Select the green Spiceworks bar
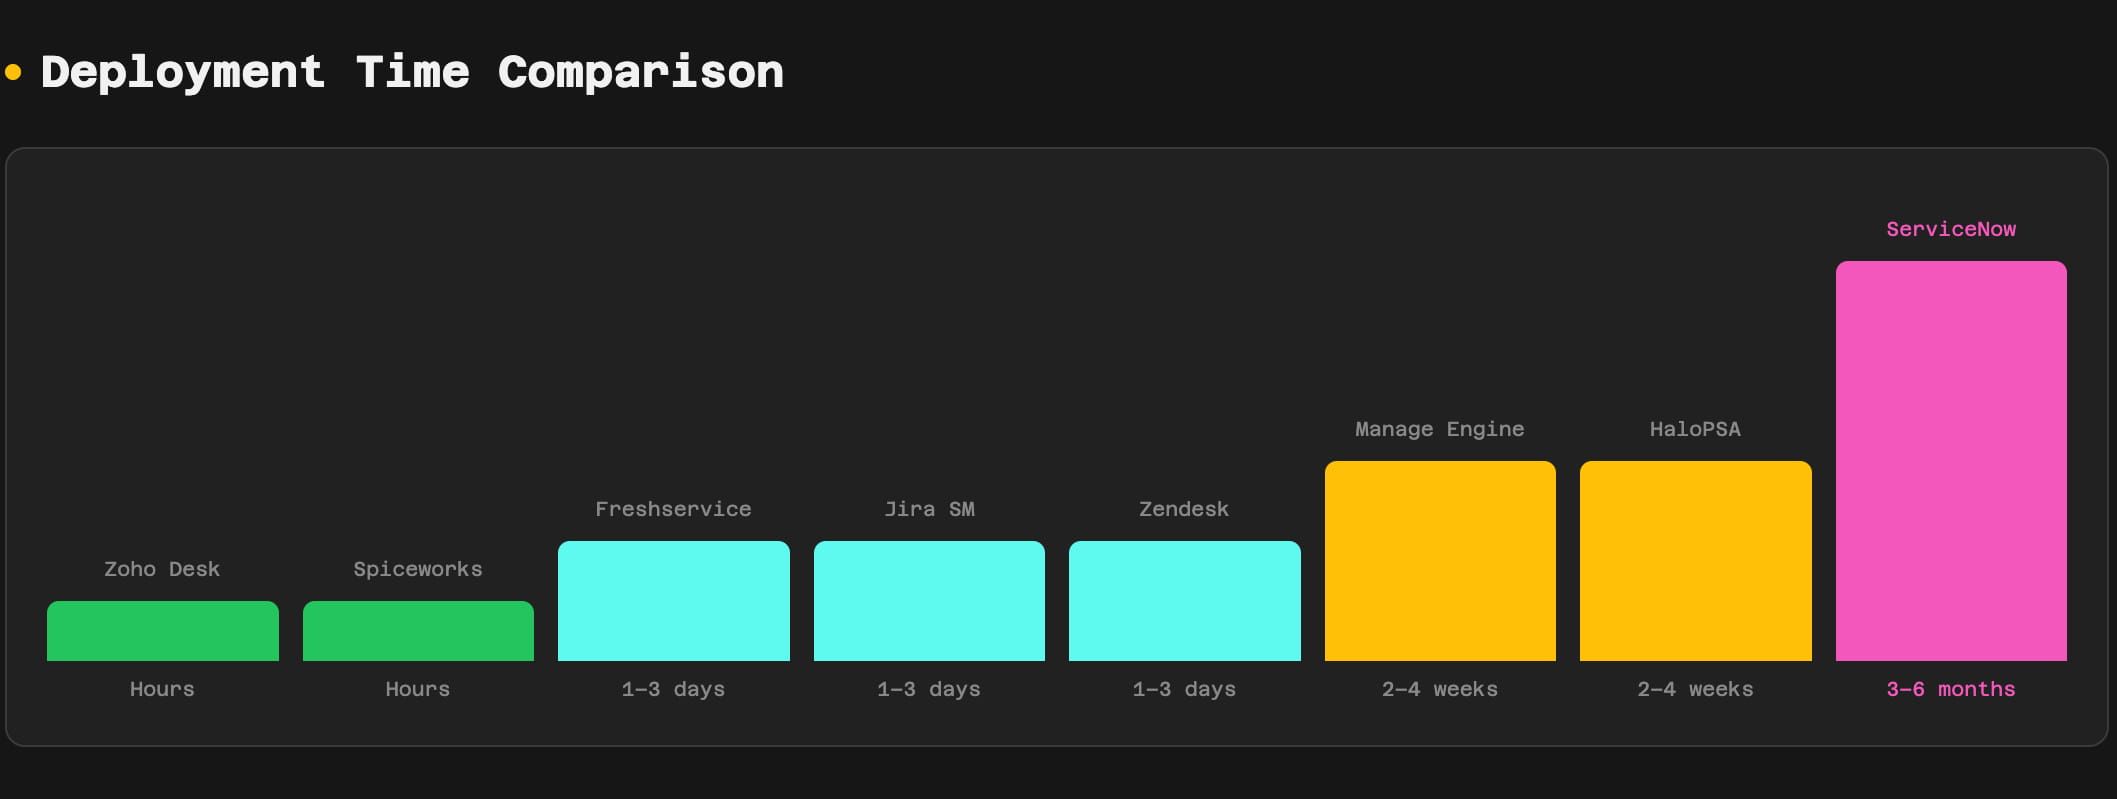This screenshot has width=2117, height=799. coord(418,631)
